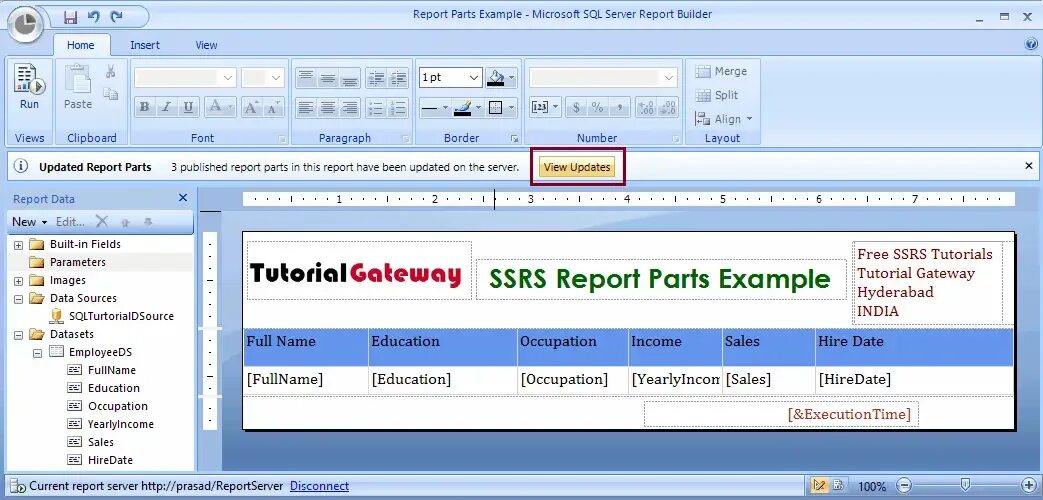This screenshot has height=500, width=1043.
Task: Switch to the View ribbon tab
Action: [206, 45]
